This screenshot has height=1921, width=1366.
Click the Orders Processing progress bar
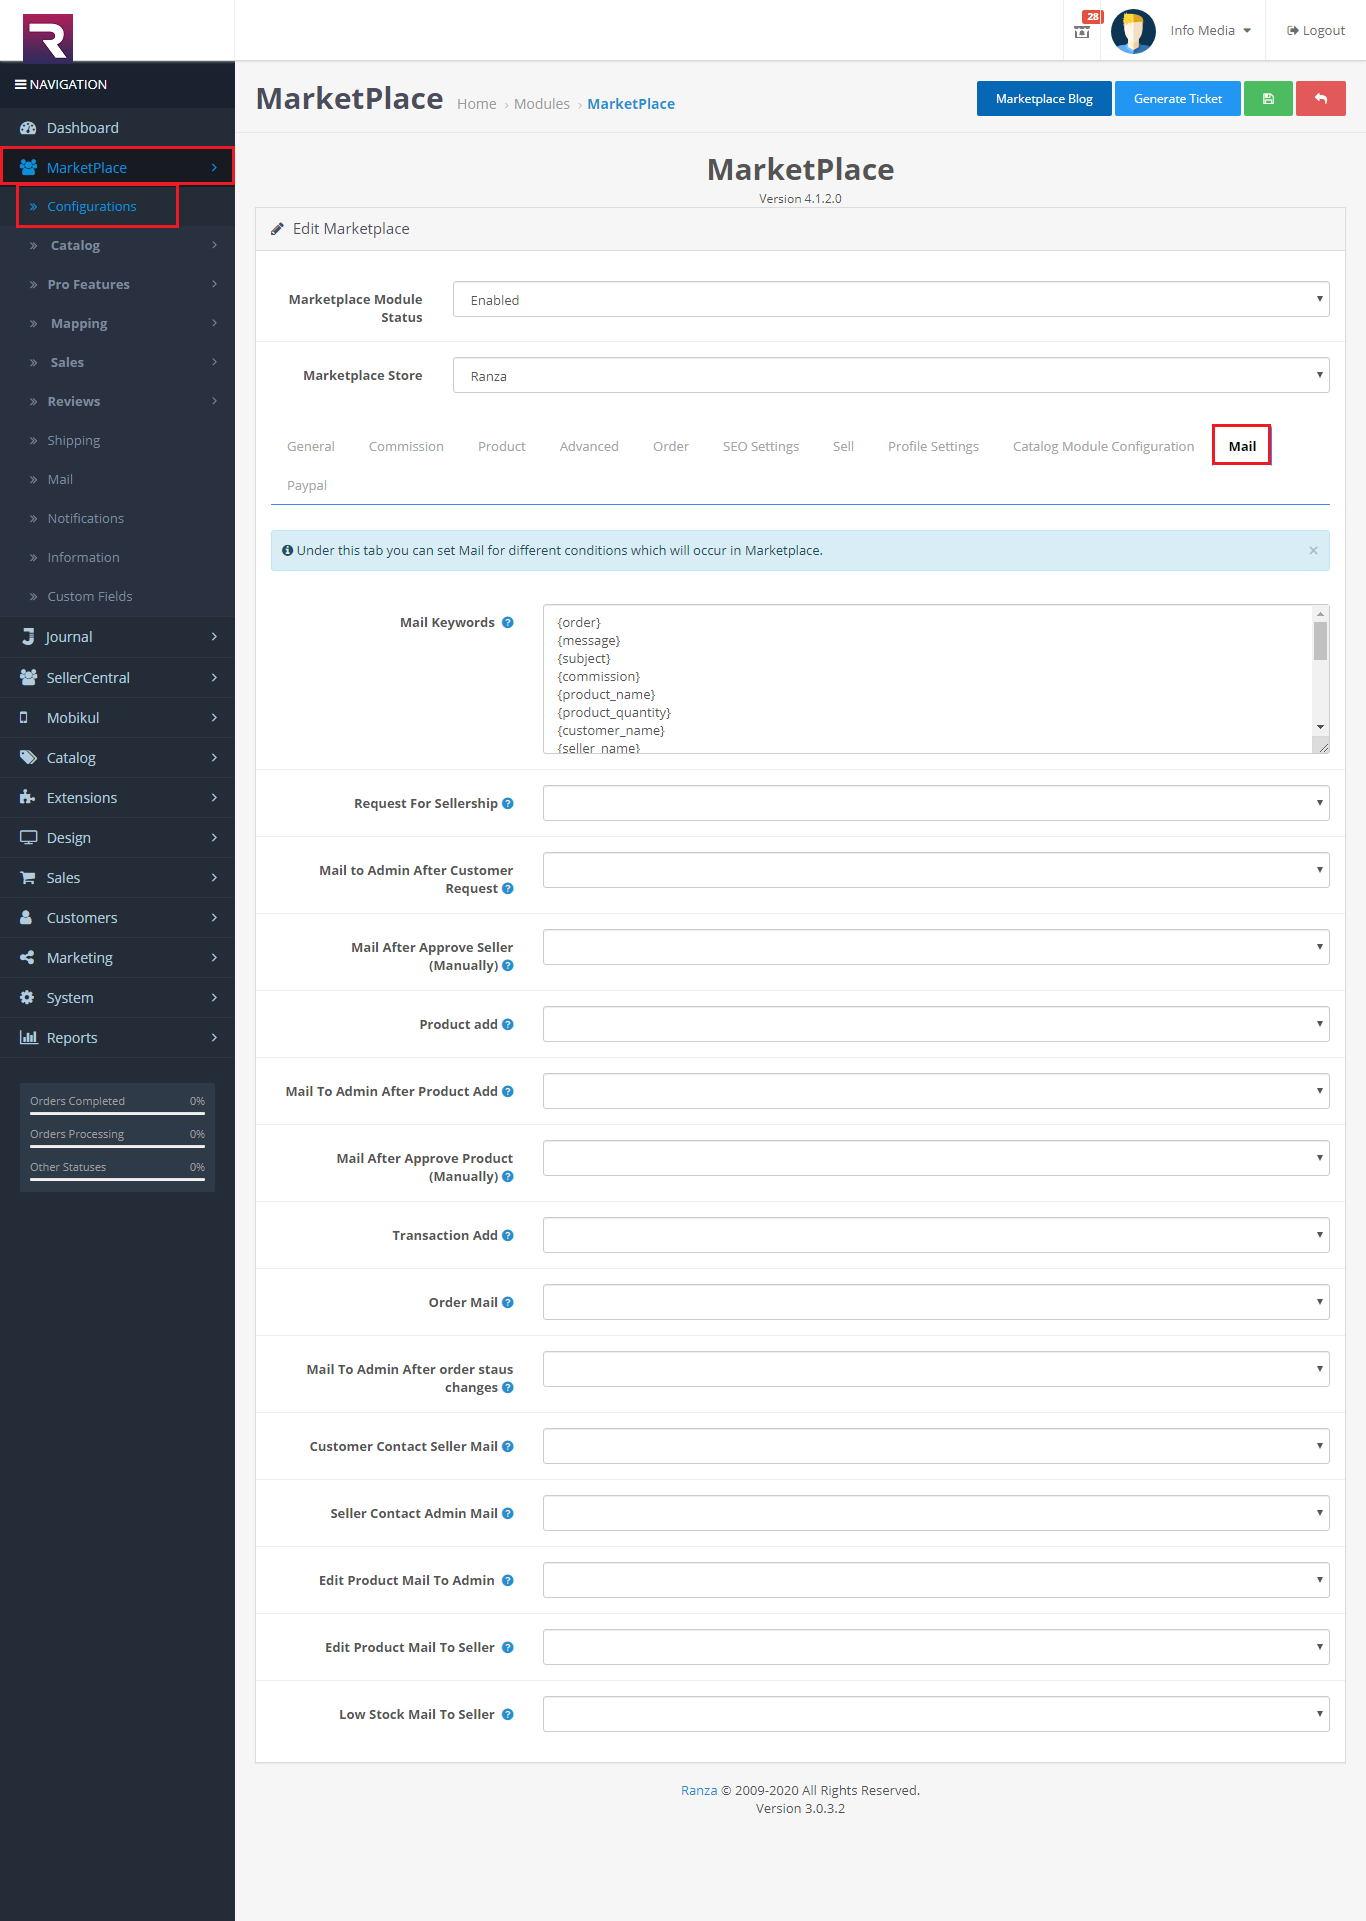pyautogui.click(x=117, y=1146)
